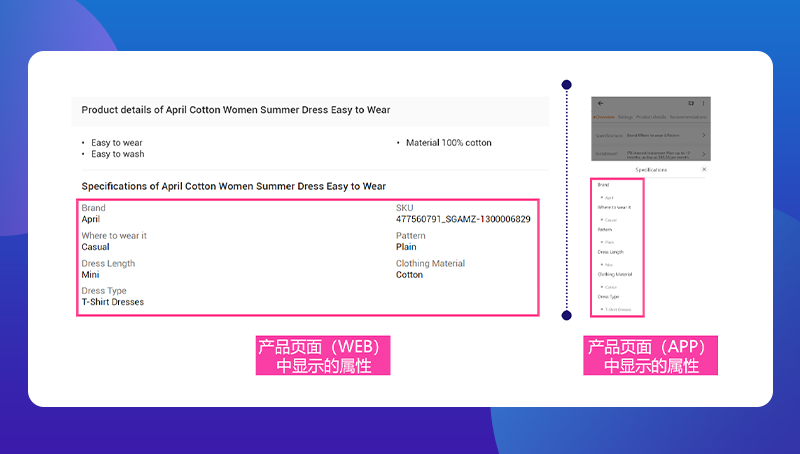Click the Material 100% cotton bullet
This screenshot has height=454, width=800.
coord(448,143)
